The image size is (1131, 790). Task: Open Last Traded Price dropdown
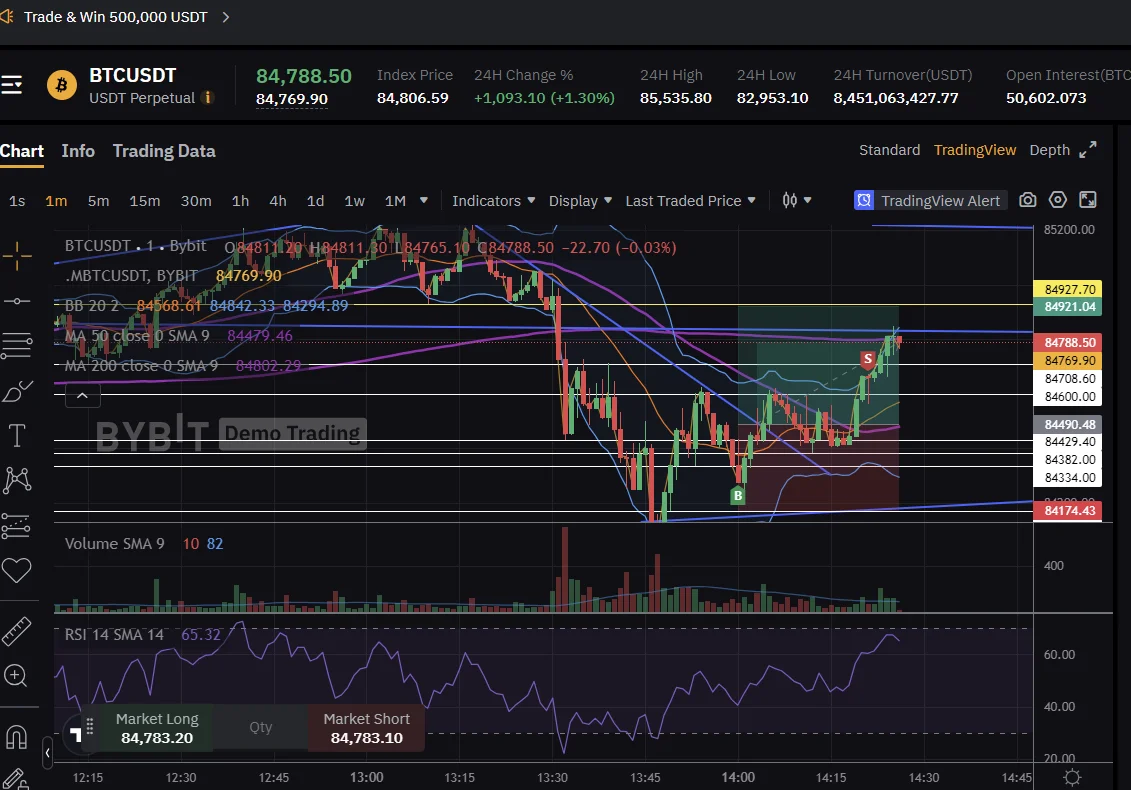pos(690,201)
